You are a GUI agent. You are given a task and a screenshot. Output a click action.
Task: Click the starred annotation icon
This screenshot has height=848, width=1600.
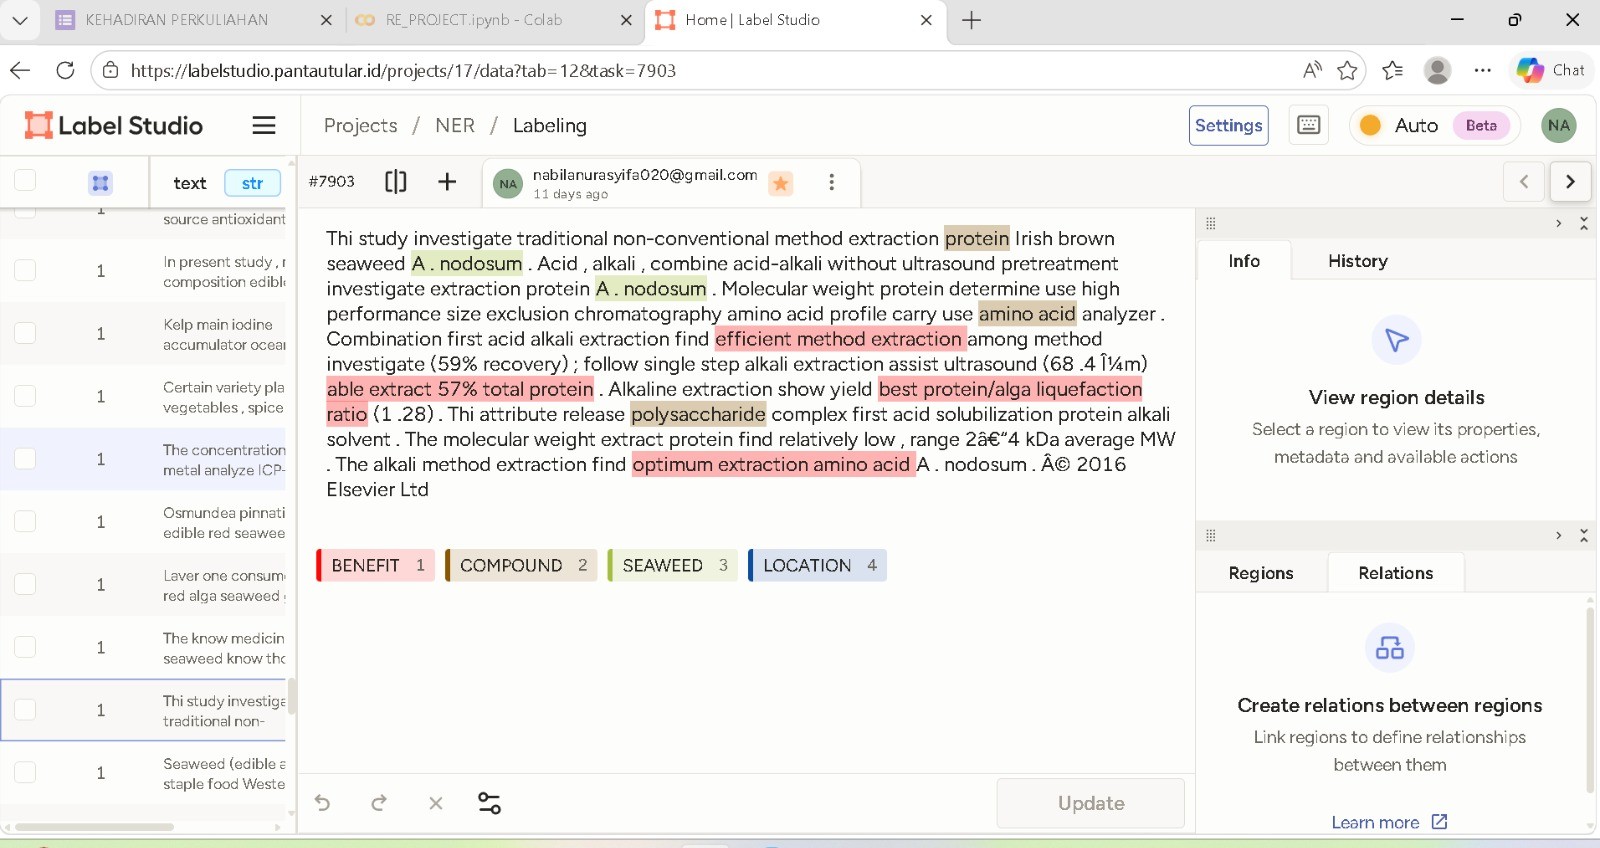pyautogui.click(x=781, y=183)
